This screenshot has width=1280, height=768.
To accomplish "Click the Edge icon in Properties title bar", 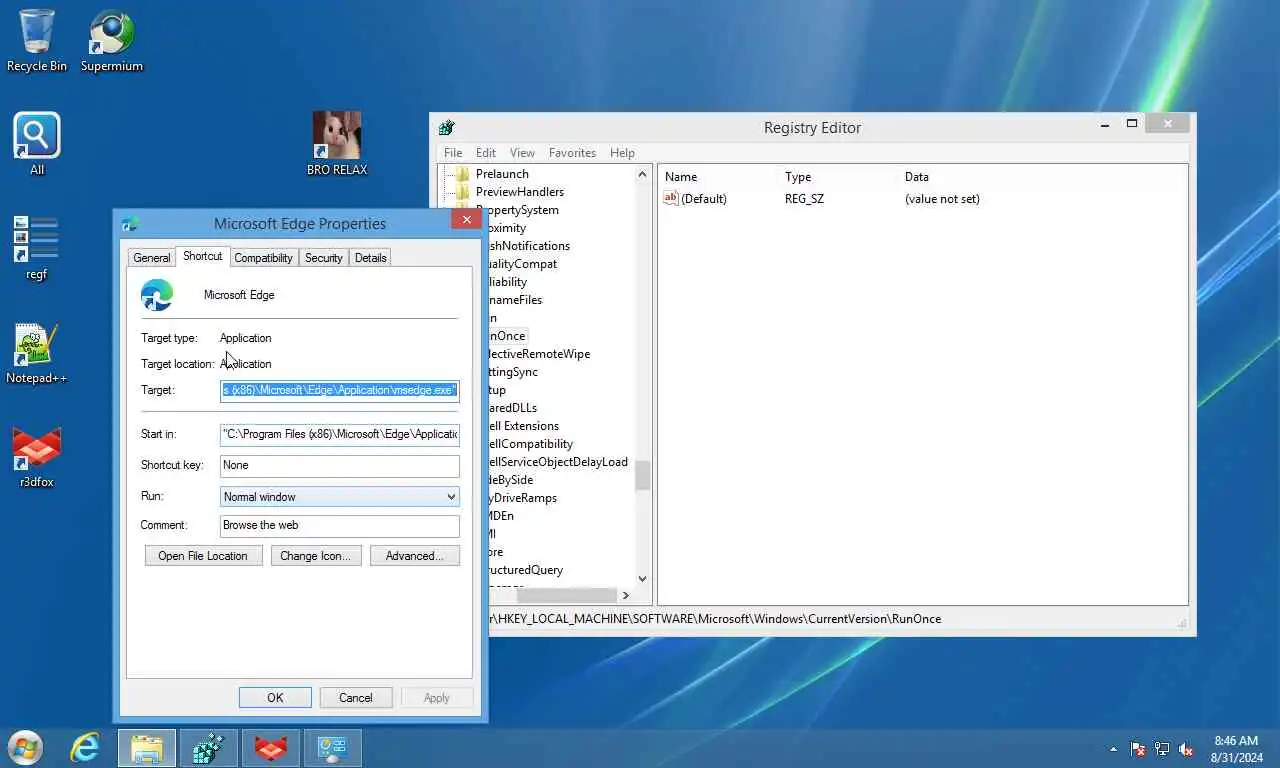I will tap(129, 224).
